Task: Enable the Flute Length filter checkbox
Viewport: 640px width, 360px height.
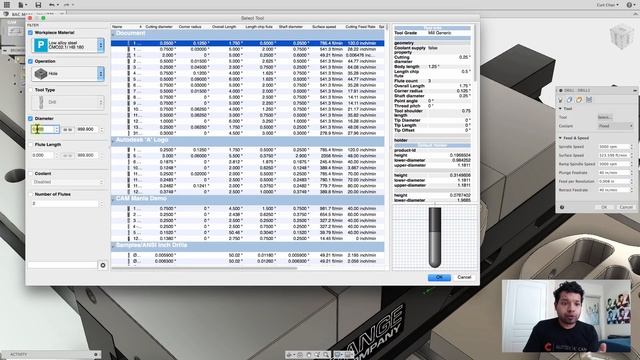Action: (31, 144)
